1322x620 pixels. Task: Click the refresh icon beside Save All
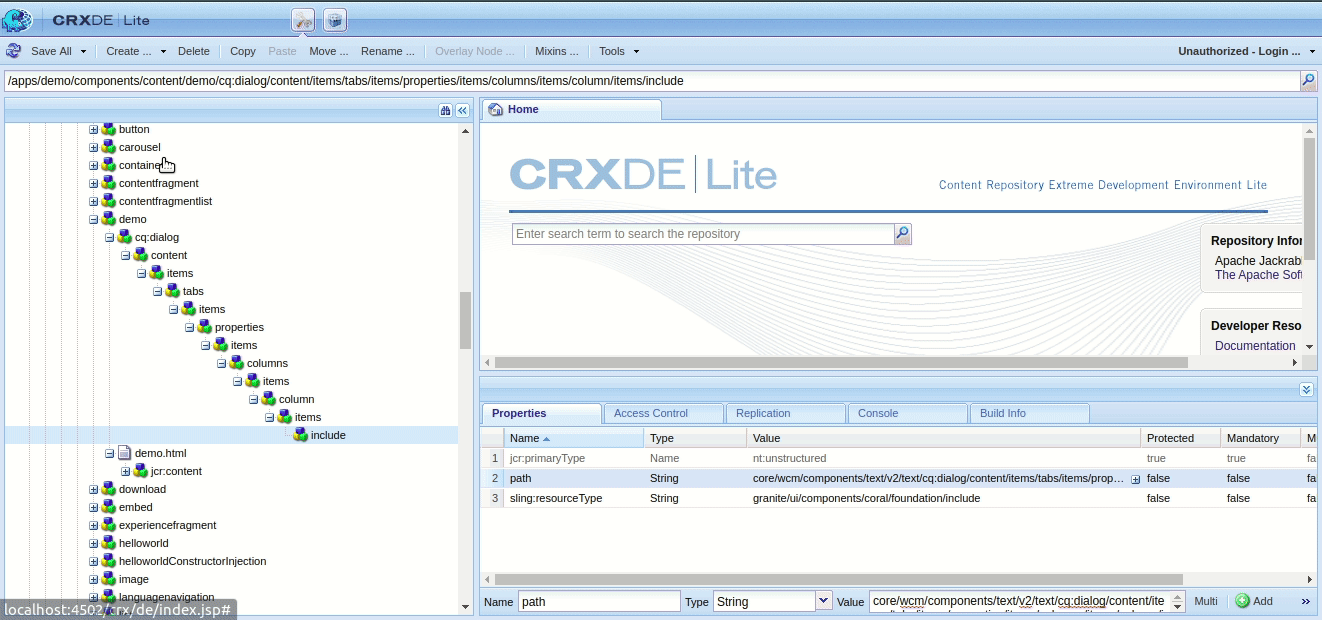(13, 51)
